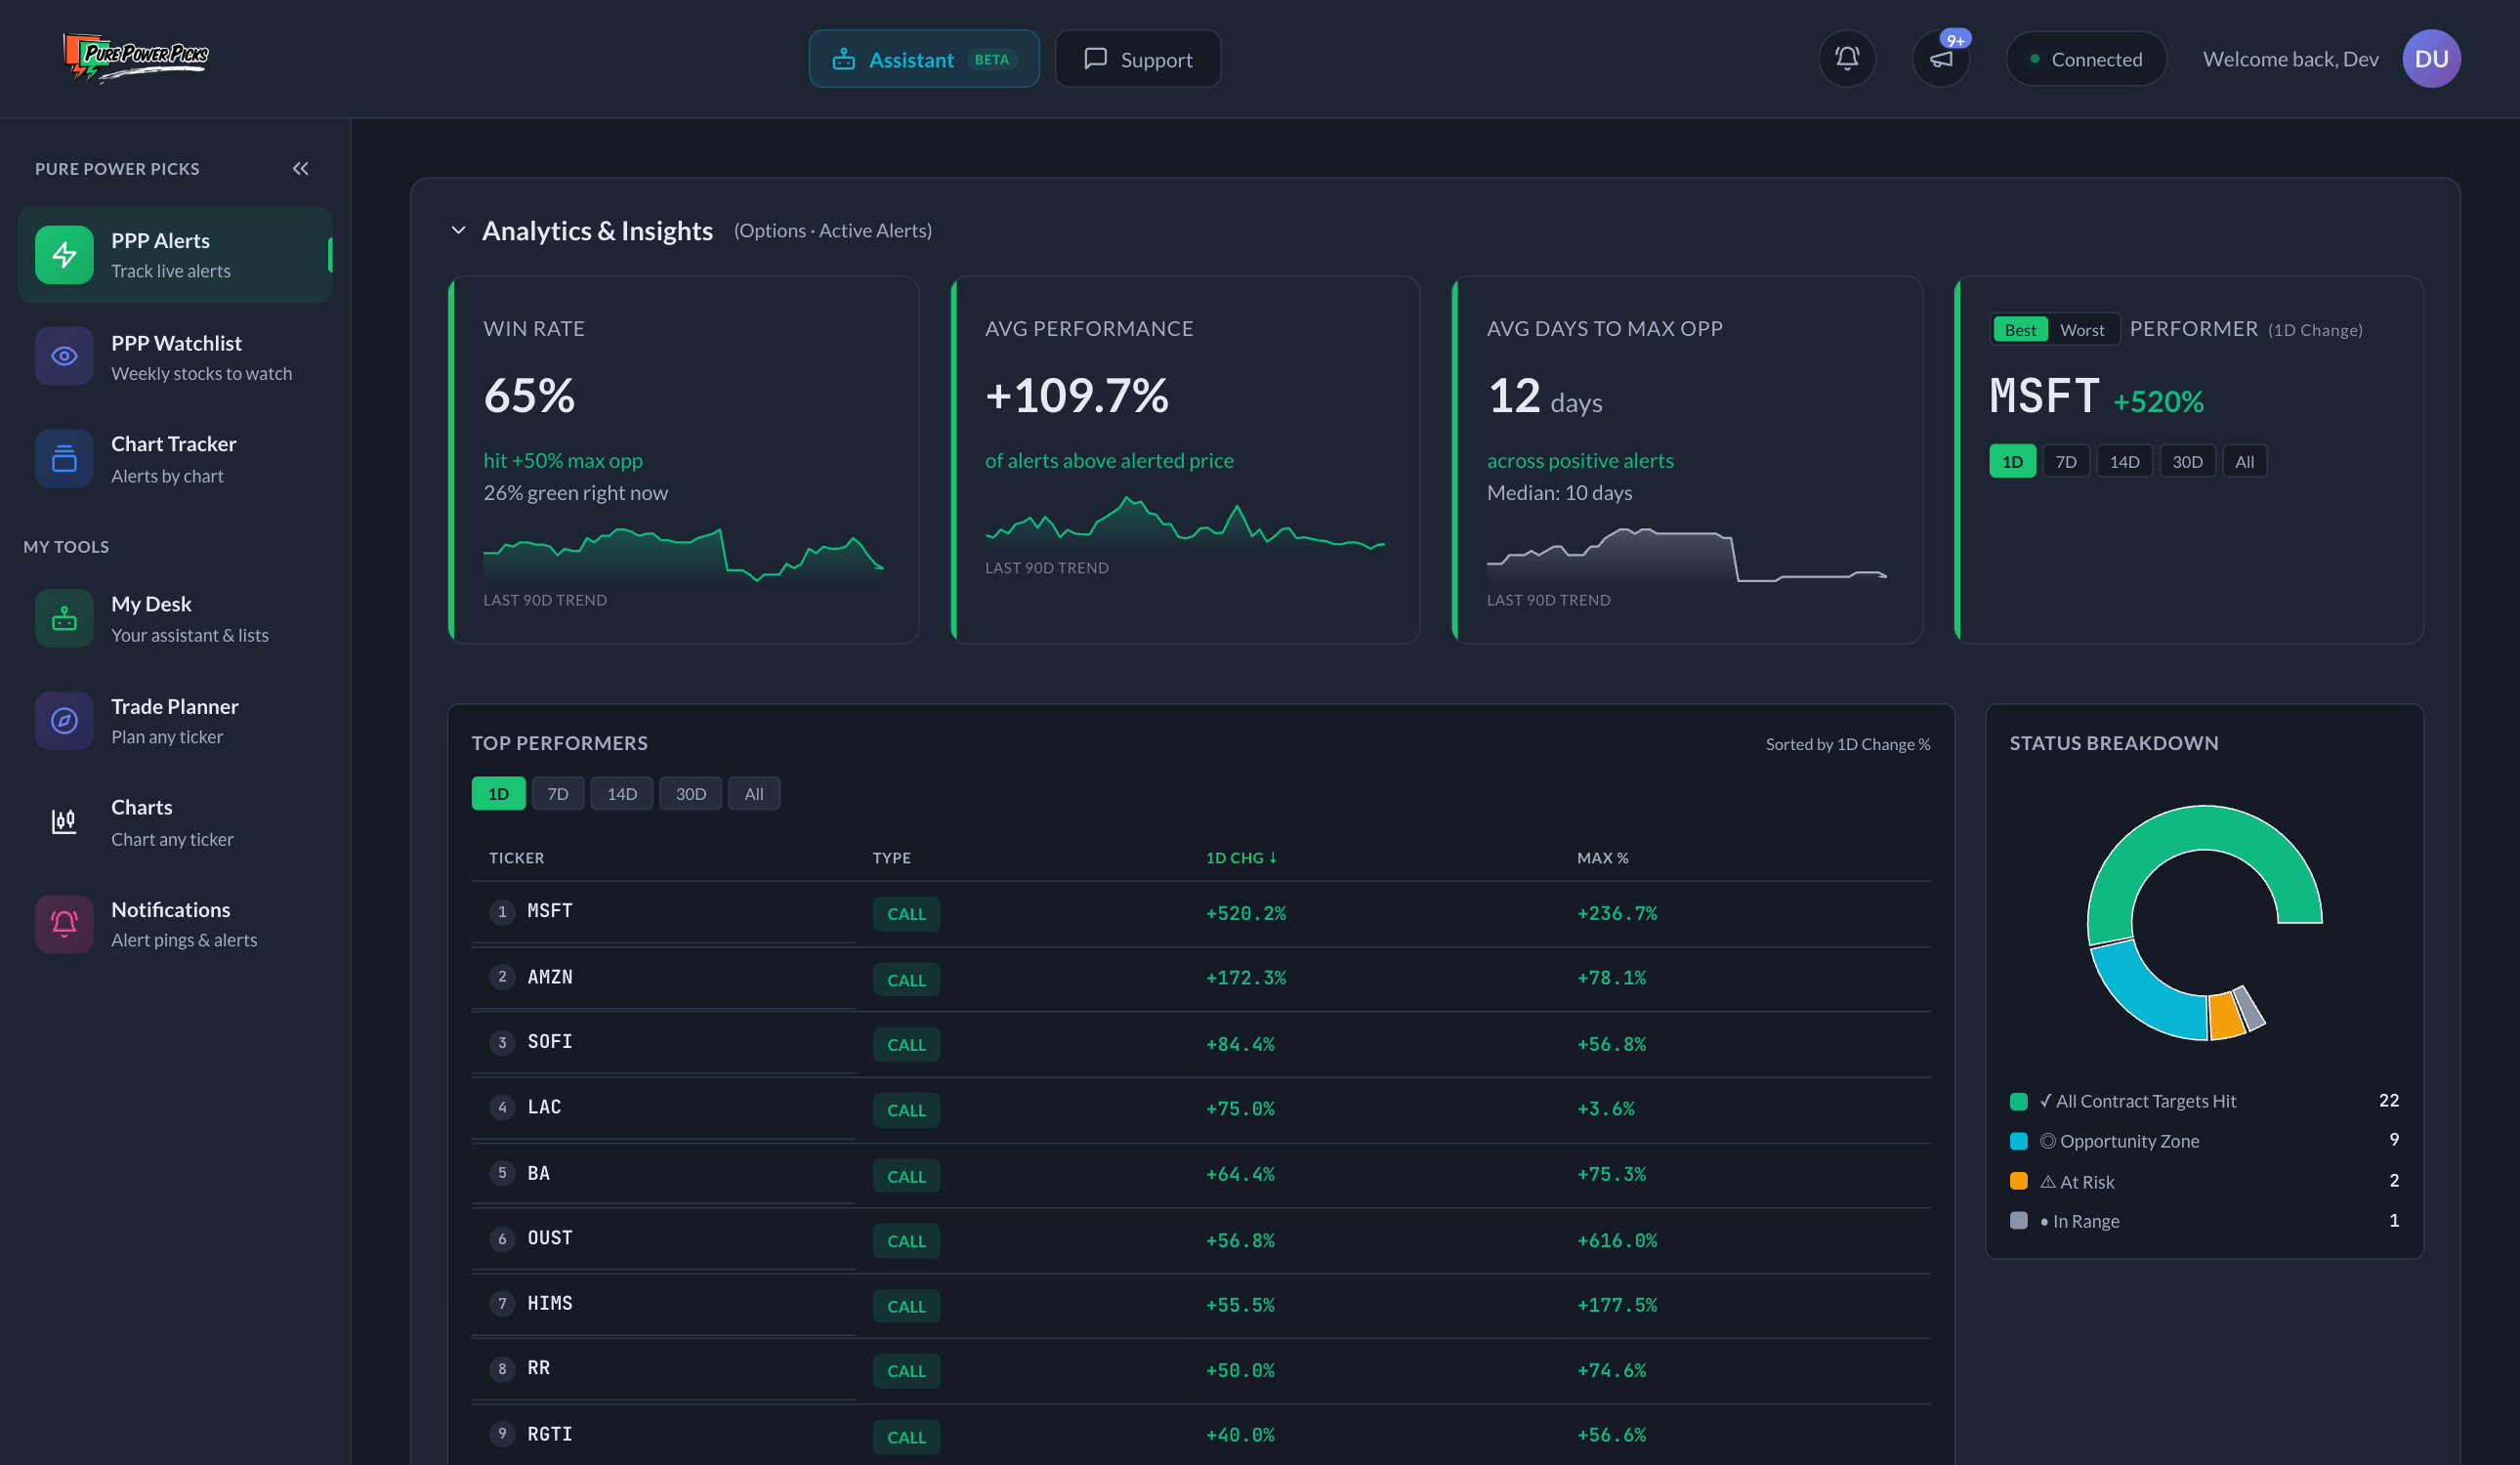Open PPP Watchlist from sidebar
This screenshot has width=2520, height=1465.
[x=175, y=357]
